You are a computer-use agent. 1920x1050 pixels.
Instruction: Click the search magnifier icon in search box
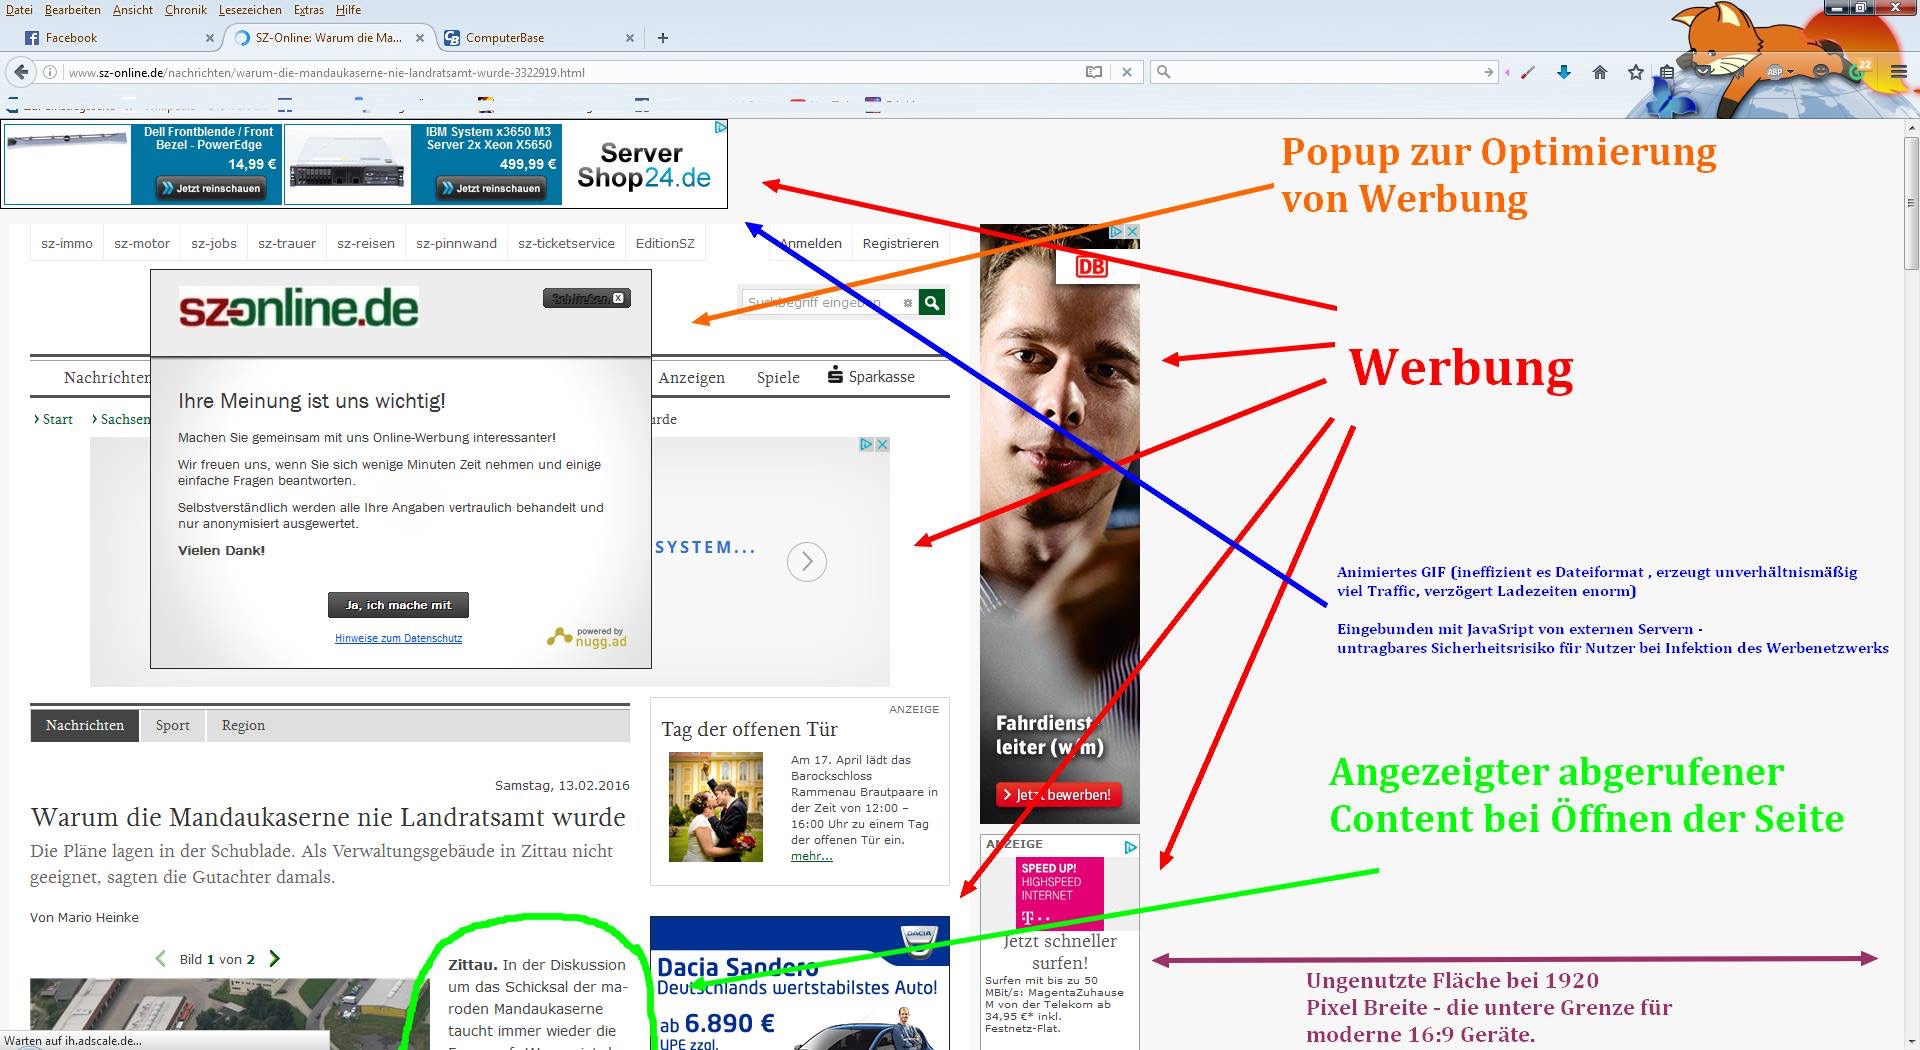click(x=1164, y=72)
